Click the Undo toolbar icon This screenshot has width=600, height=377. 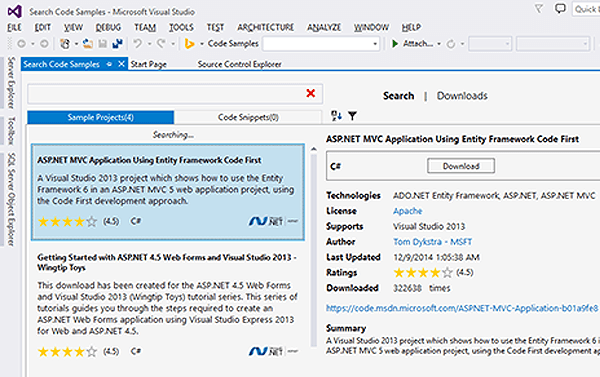pyautogui.click(x=138, y=44)
